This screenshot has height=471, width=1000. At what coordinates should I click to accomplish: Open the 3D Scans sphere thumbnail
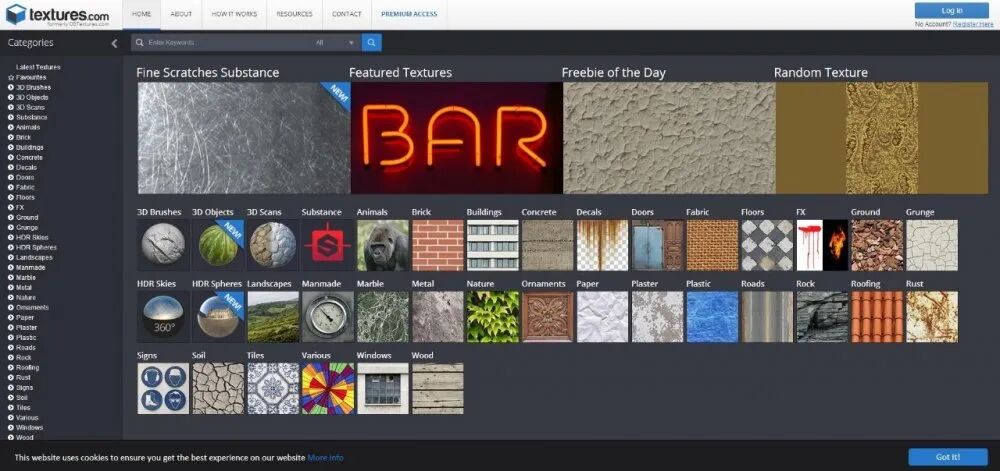(x=273, y=245)
